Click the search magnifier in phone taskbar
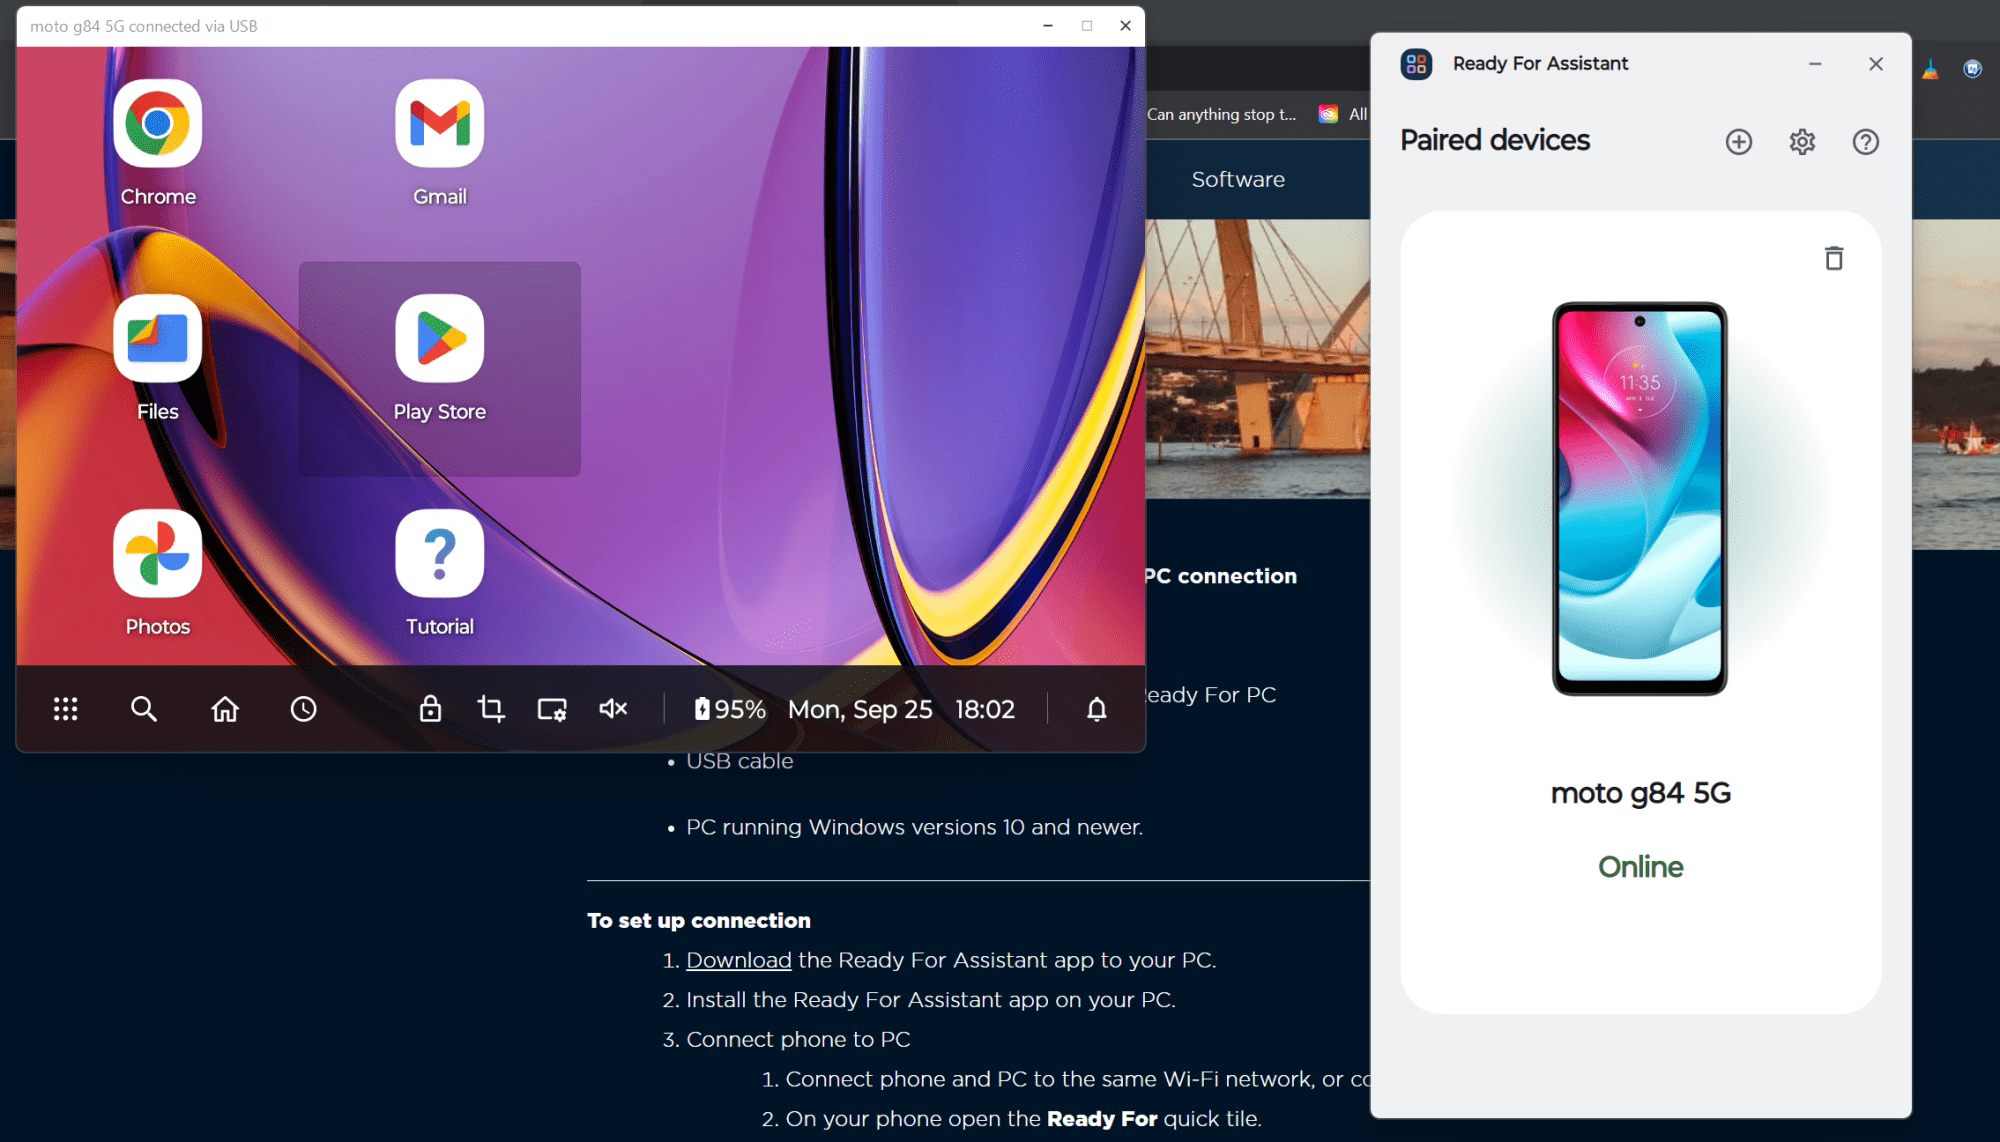The image size is (2000, 1142). tap(144, 709)
